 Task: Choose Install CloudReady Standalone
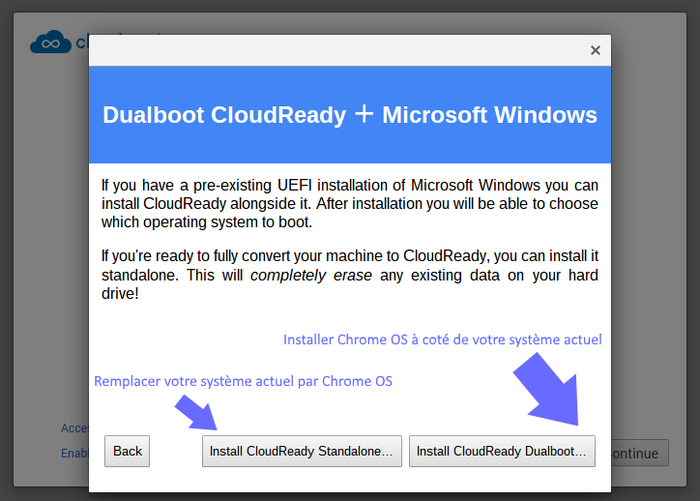(302, 451)
